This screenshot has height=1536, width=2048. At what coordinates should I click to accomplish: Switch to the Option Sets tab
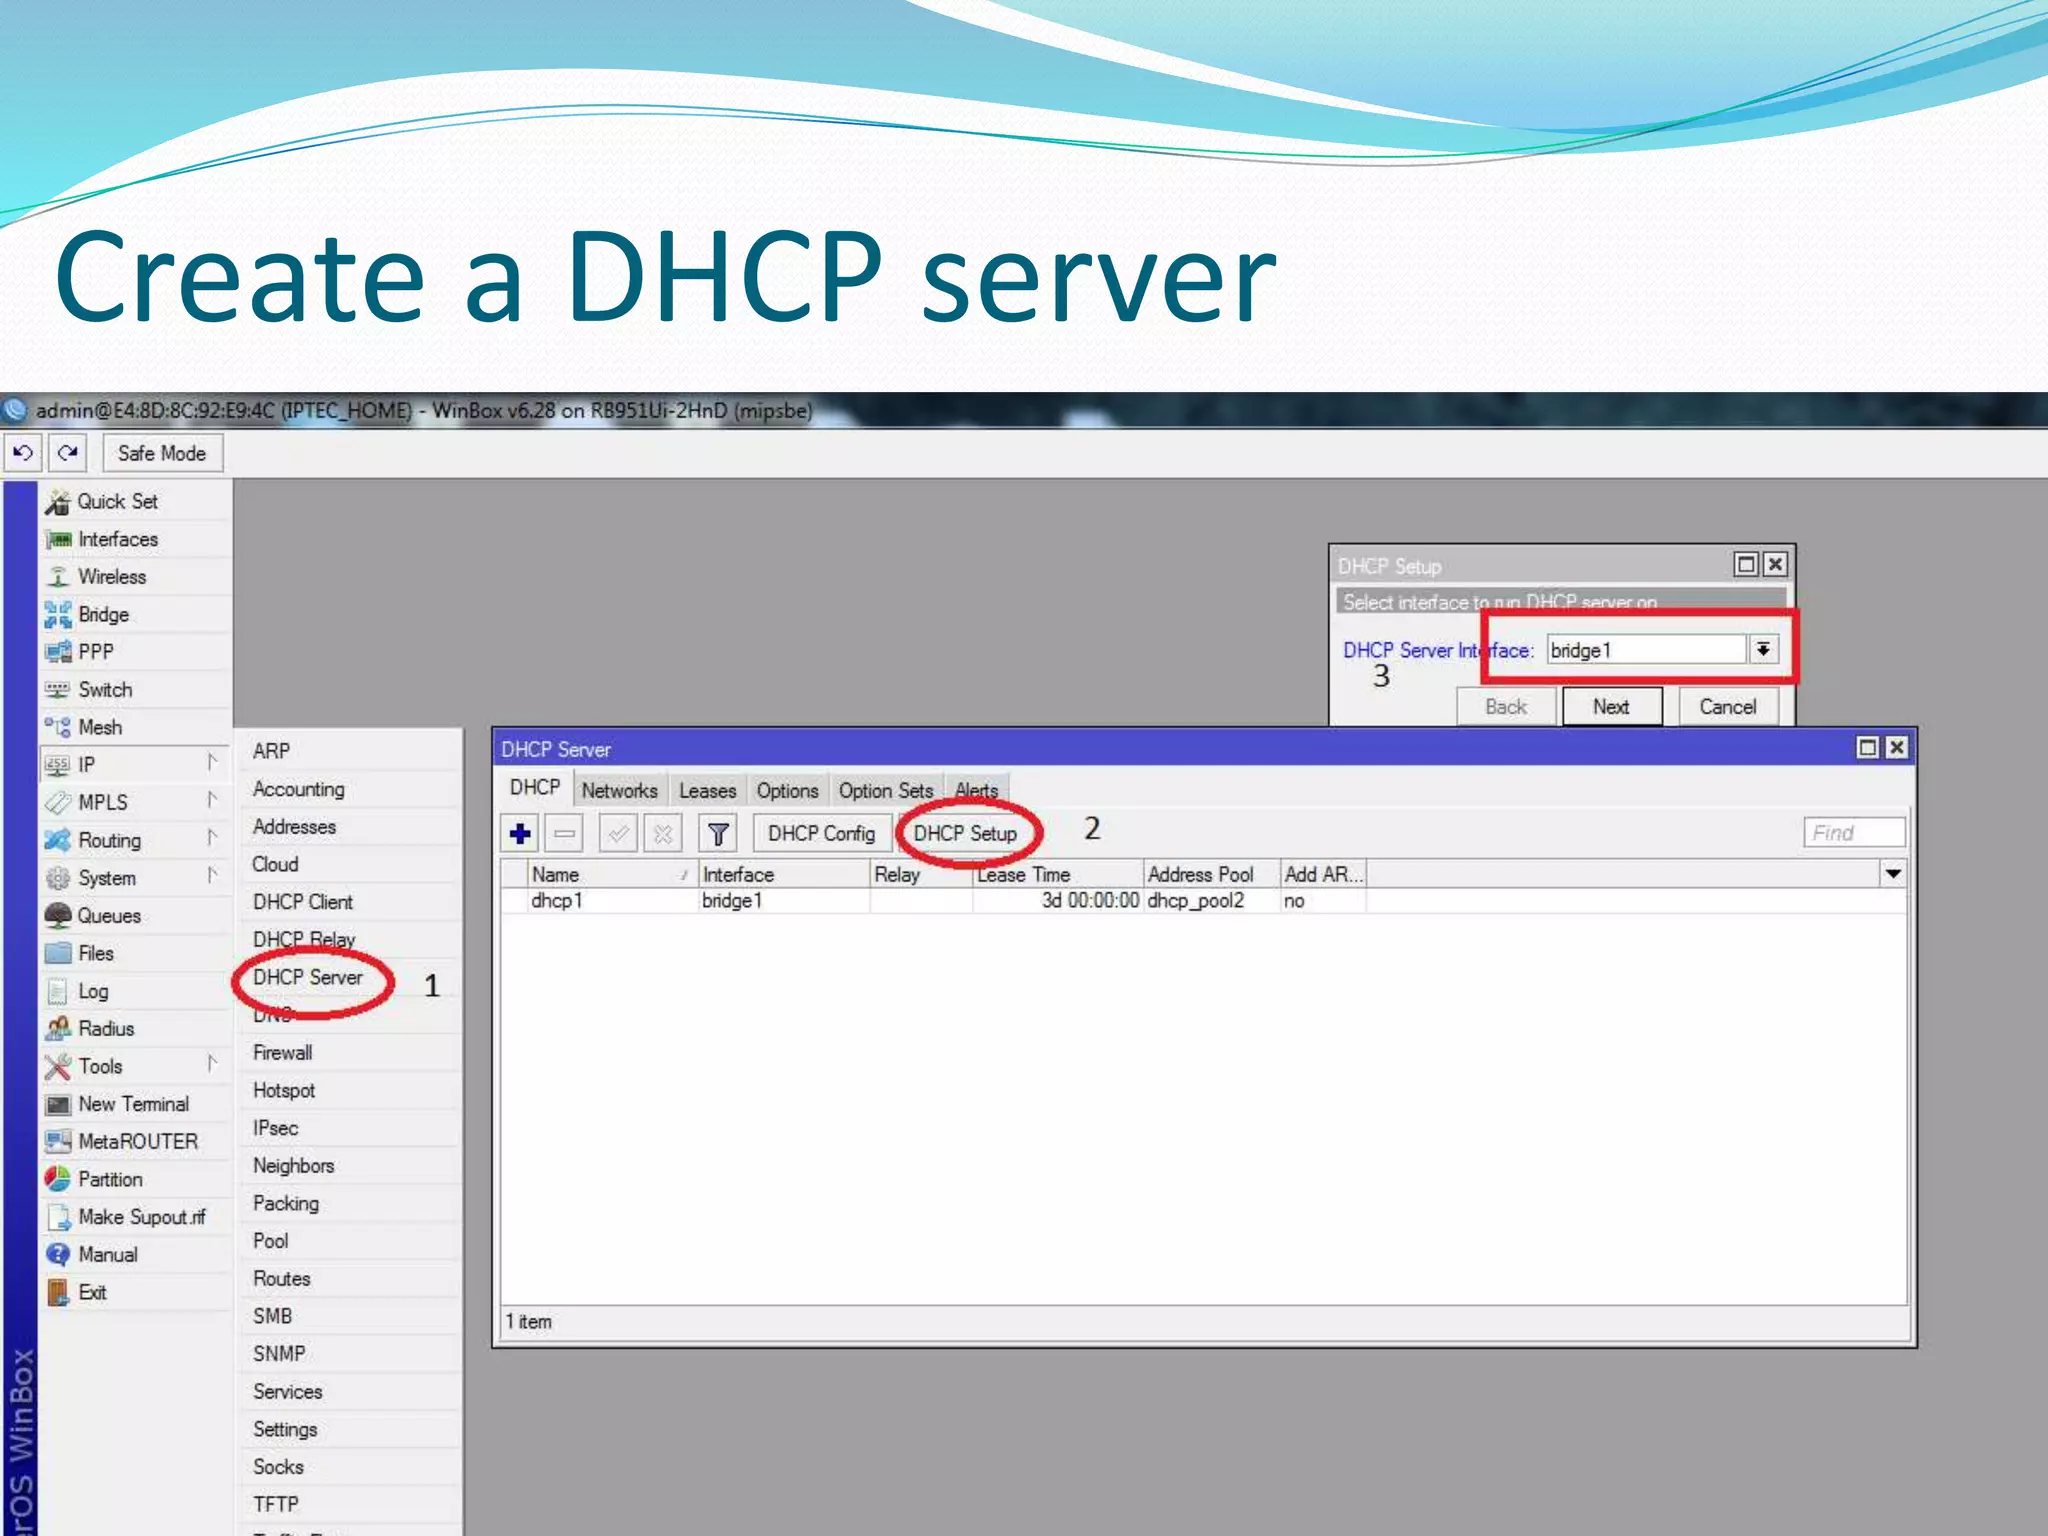tap(885, 791)
